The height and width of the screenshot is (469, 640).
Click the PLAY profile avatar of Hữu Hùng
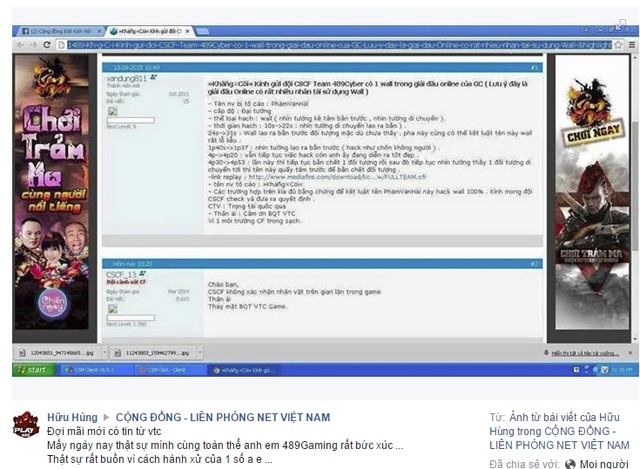point(26,425)
